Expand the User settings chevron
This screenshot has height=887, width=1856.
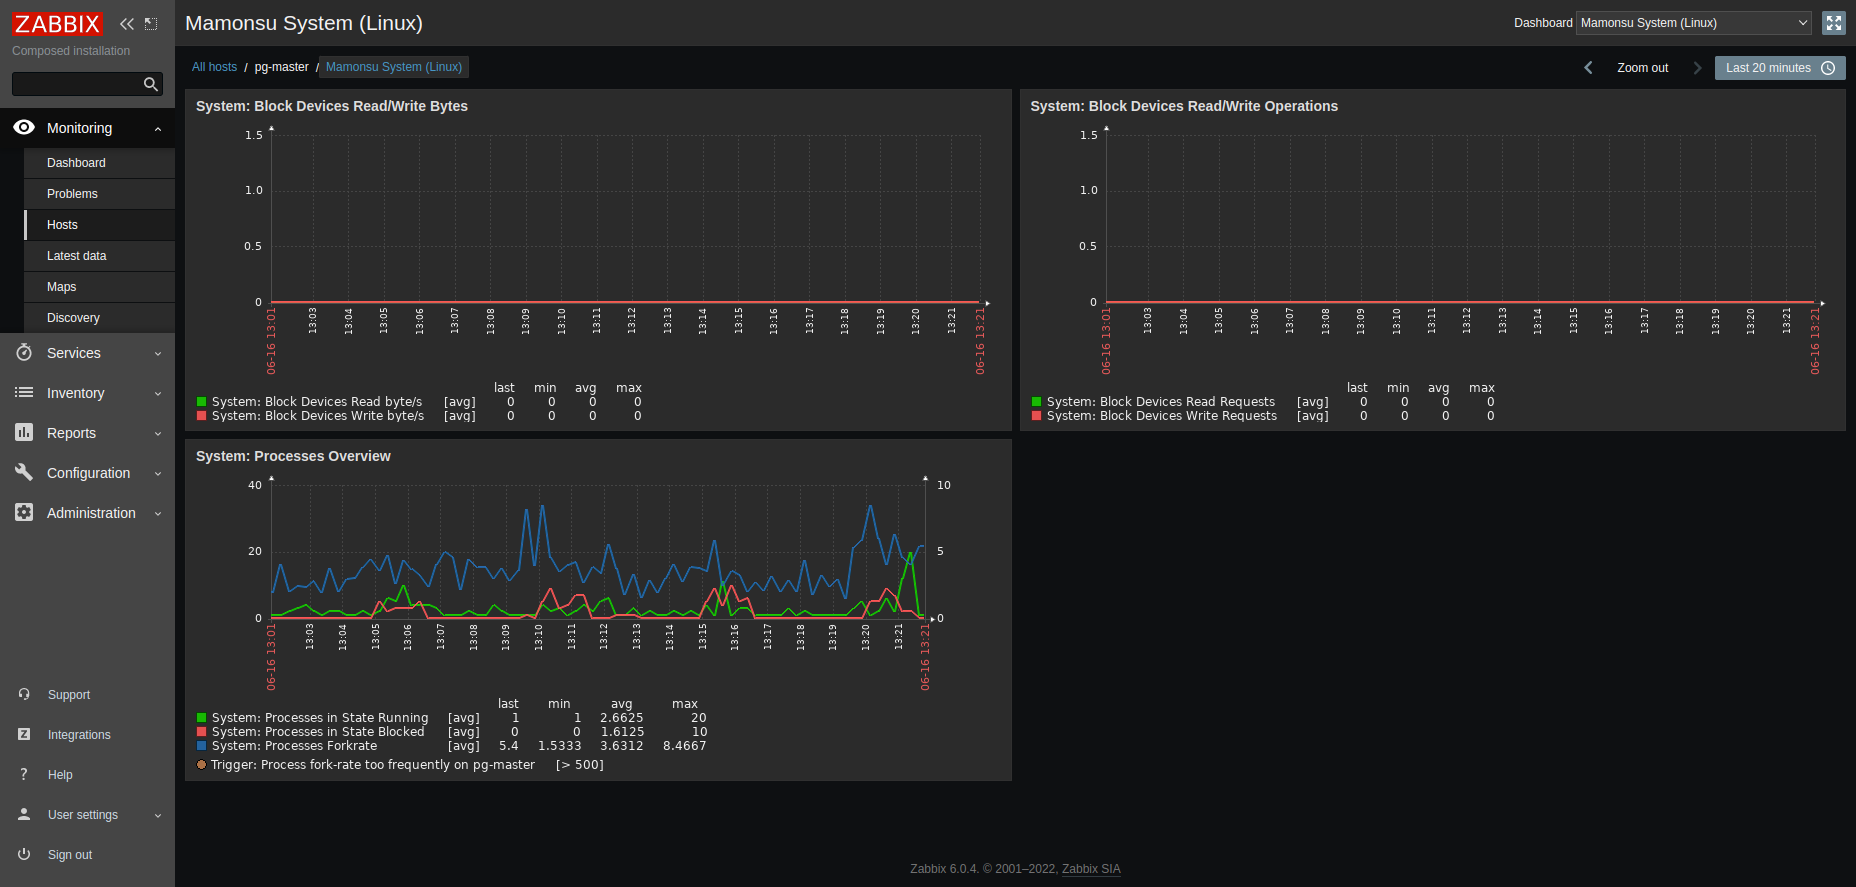pyautogui.click(x=158, y=815)
